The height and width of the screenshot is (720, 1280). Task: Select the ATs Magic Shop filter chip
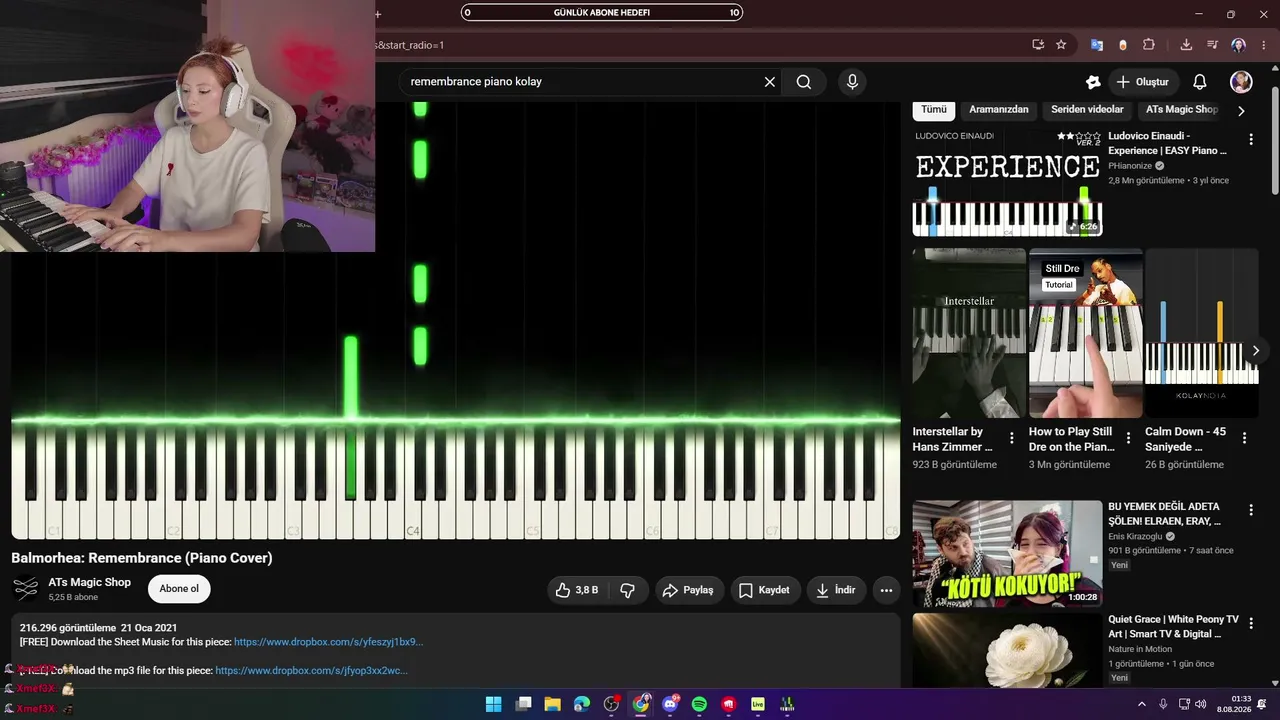pos(1181,110)
